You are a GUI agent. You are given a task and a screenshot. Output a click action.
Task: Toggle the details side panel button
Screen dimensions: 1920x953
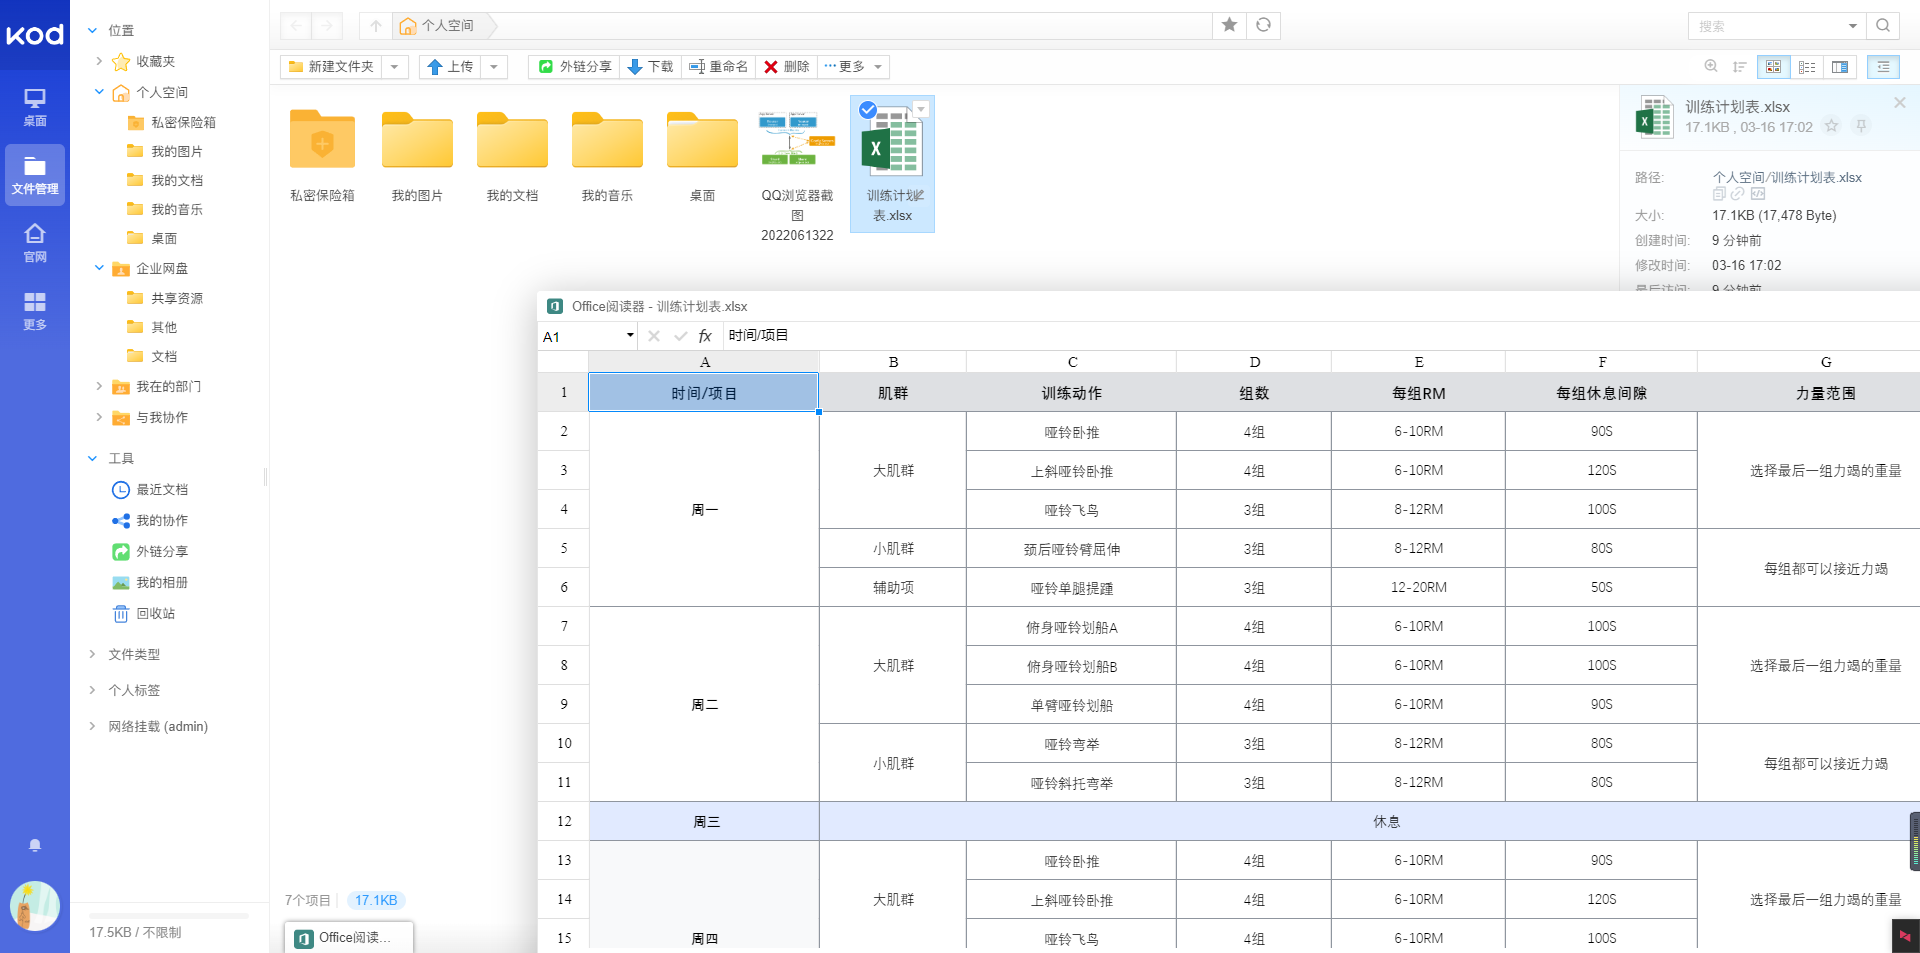(x=1883, y=67)
